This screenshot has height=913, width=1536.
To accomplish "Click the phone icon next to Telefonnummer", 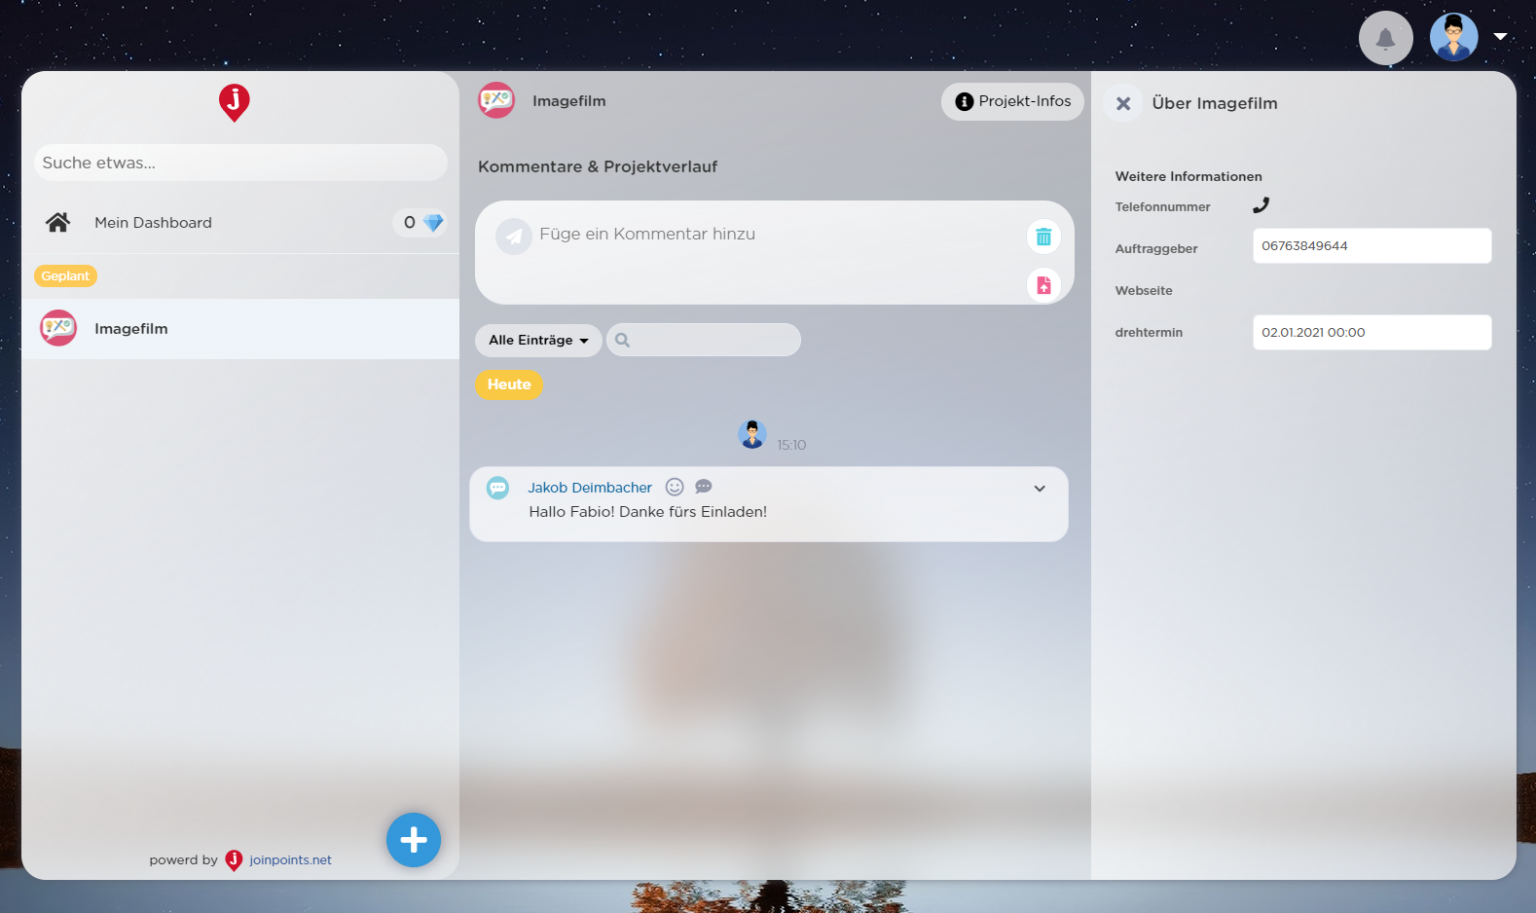I will pyautogui.click(x=1261, y=204).
